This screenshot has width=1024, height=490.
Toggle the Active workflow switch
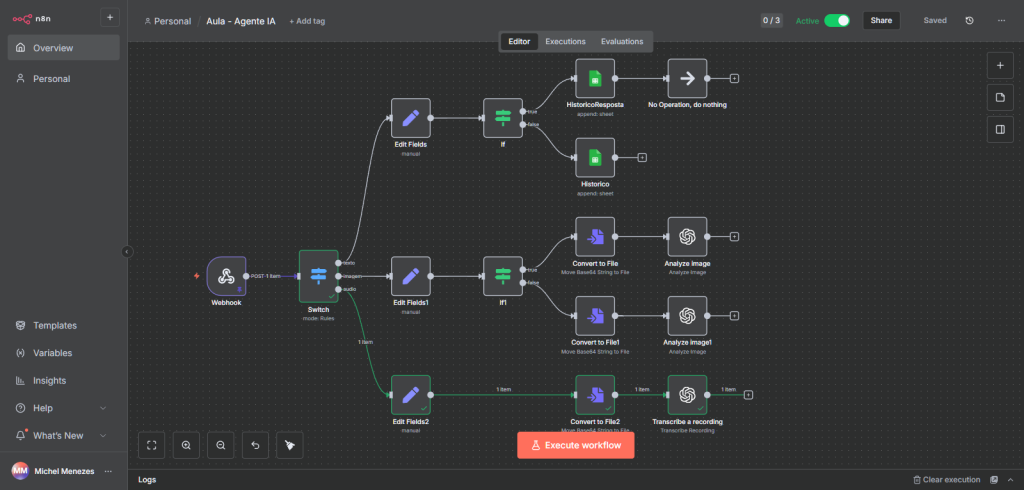coord(836,20)
